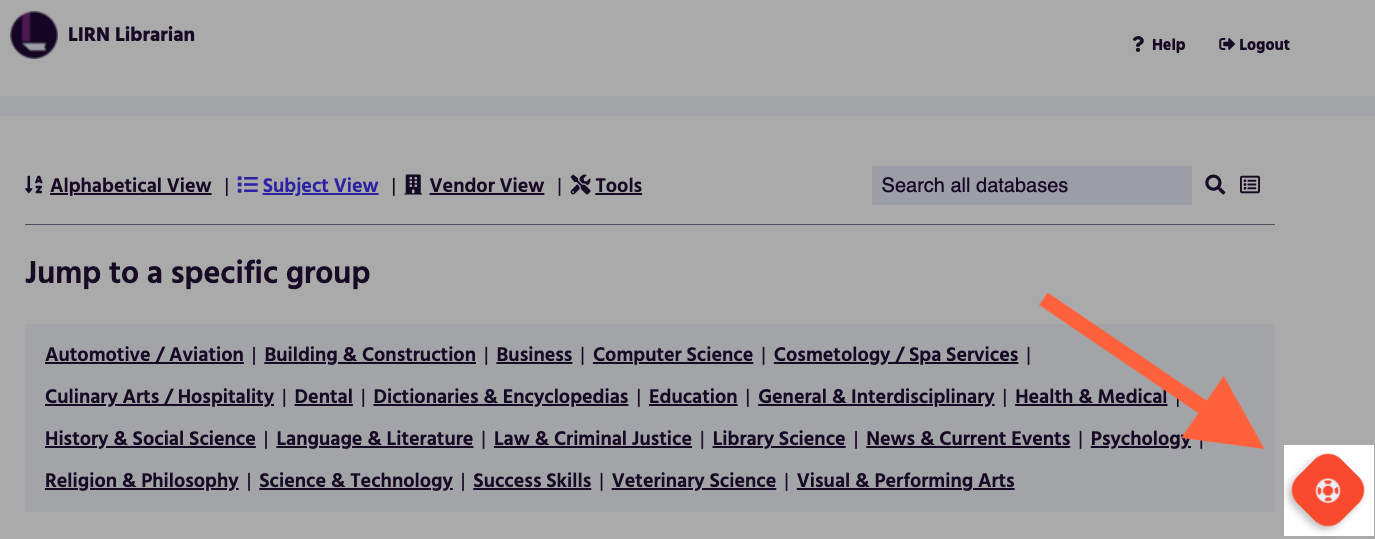Click the magnifying glass search icon

[x=1215, y=185]
